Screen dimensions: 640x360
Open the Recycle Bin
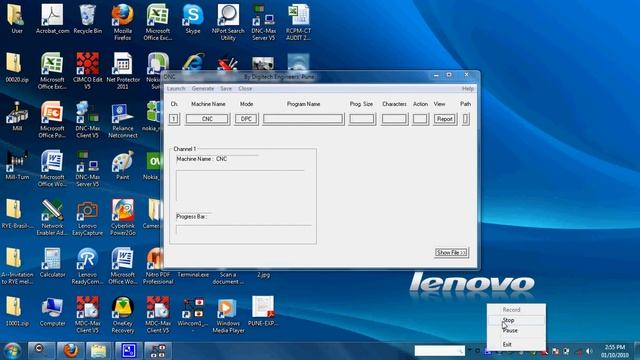pyautogui.click(x=87, y=19)
